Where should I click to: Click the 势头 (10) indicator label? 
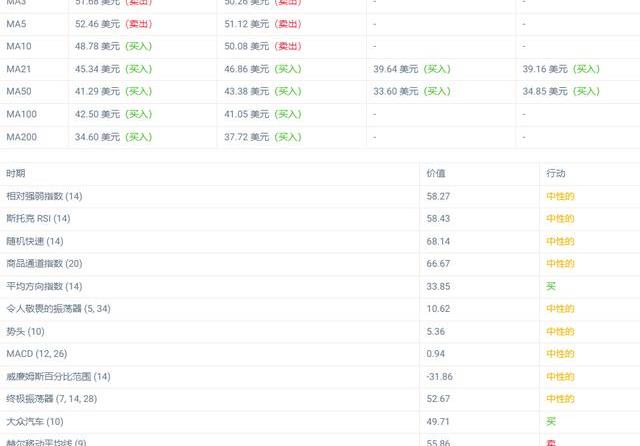25,331
